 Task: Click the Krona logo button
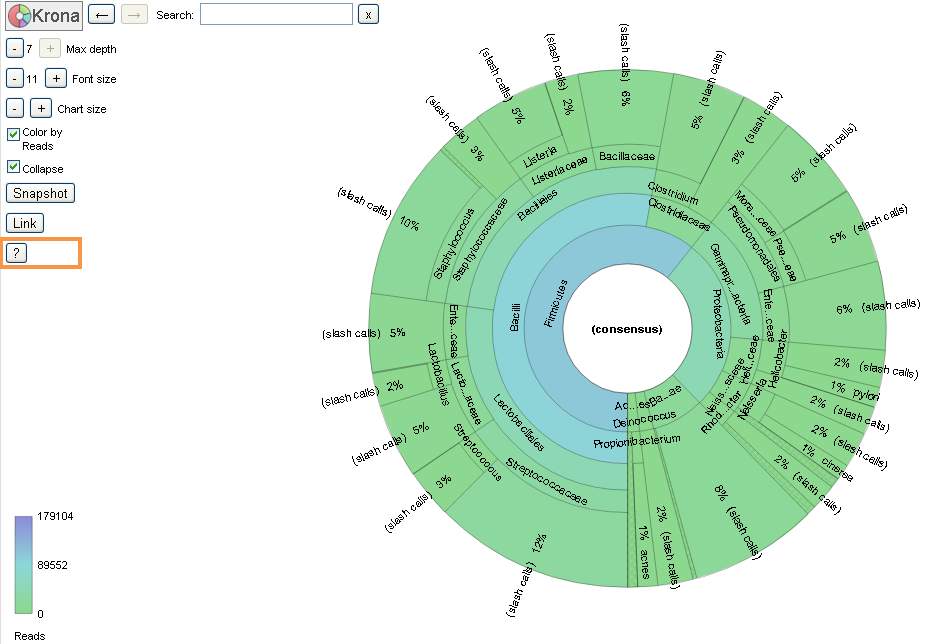coord(42,15)
